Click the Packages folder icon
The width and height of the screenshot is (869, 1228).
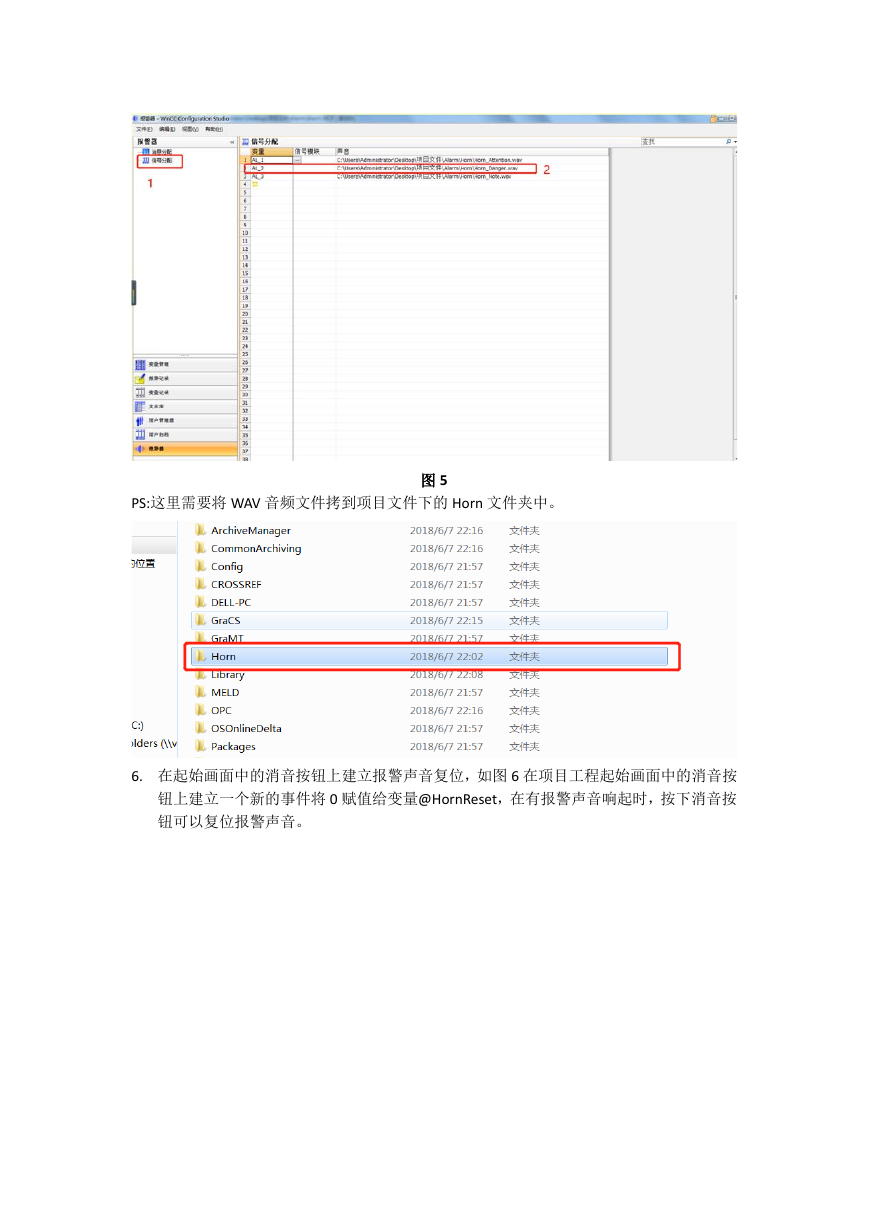point(200,746)
